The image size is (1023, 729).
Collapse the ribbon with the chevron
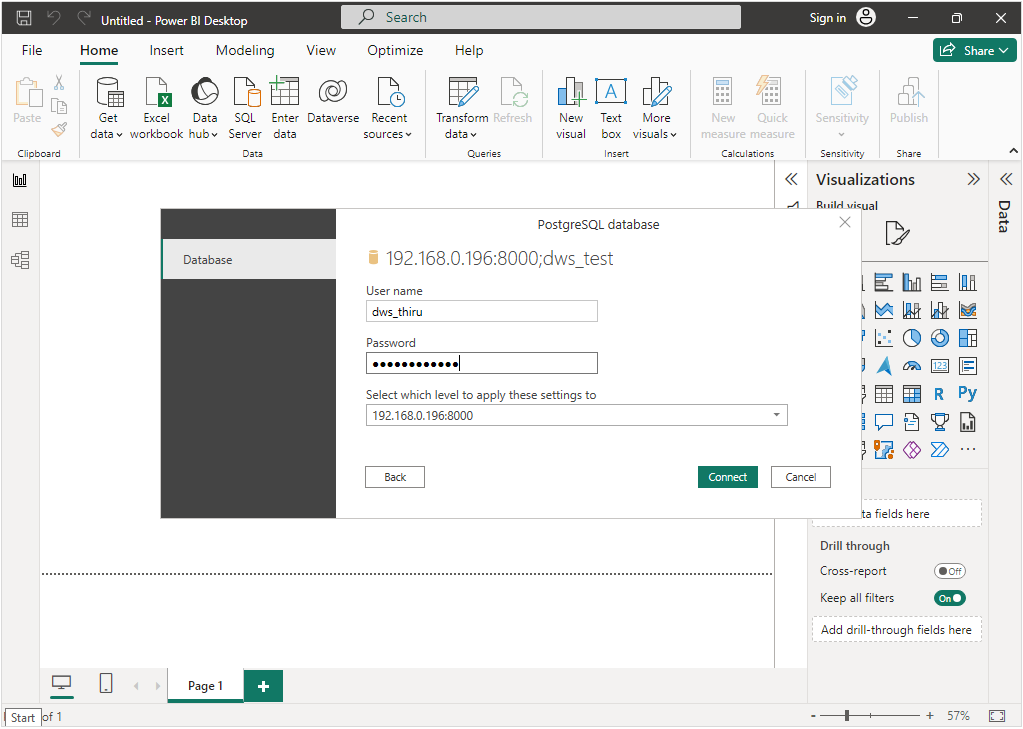pos(1013,151)
